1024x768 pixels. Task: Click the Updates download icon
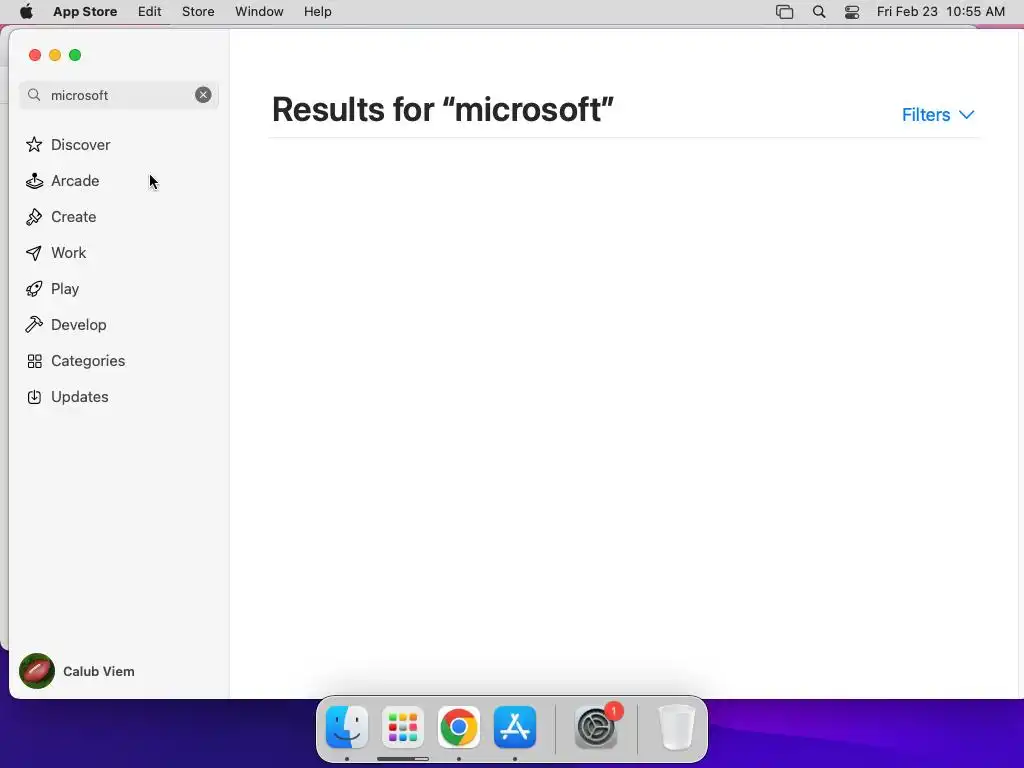tap(34, 397)
